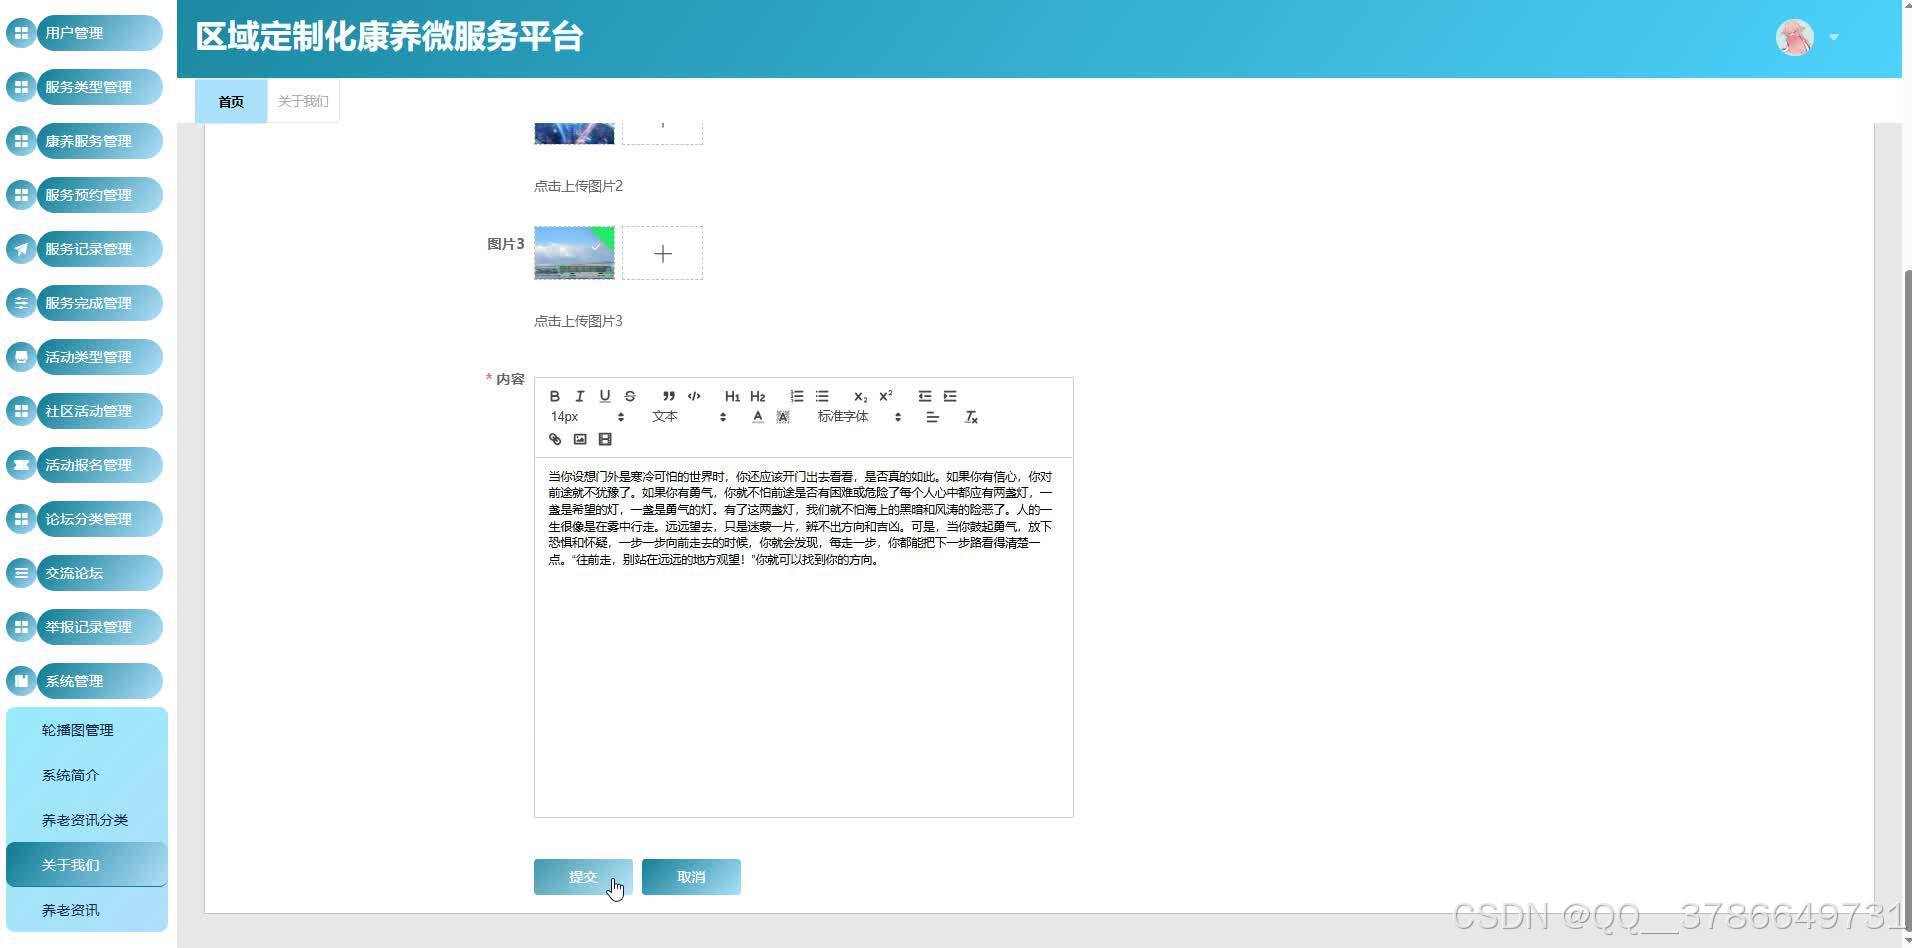
Task: Open 系统简介 in sidebar
Action: coord(87,775)
